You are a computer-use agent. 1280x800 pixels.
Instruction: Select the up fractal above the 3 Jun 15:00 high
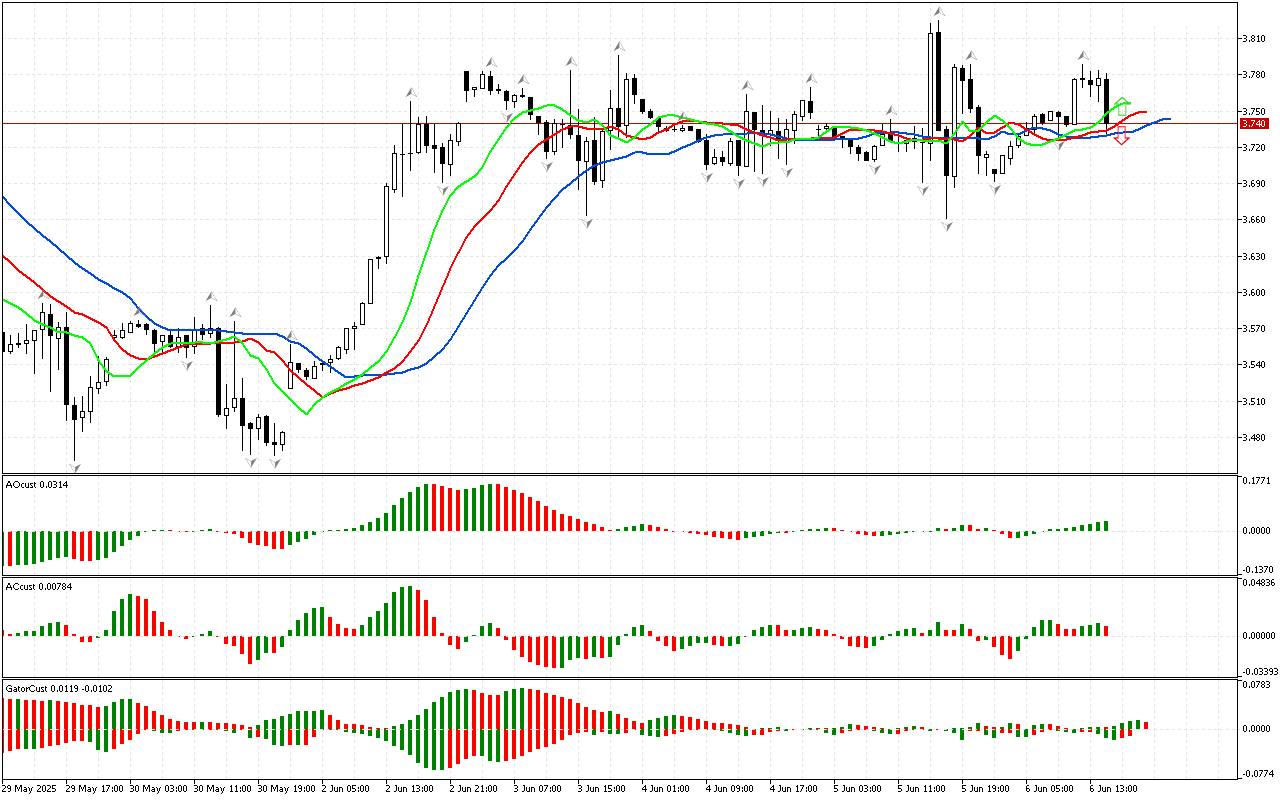[620, 46]
